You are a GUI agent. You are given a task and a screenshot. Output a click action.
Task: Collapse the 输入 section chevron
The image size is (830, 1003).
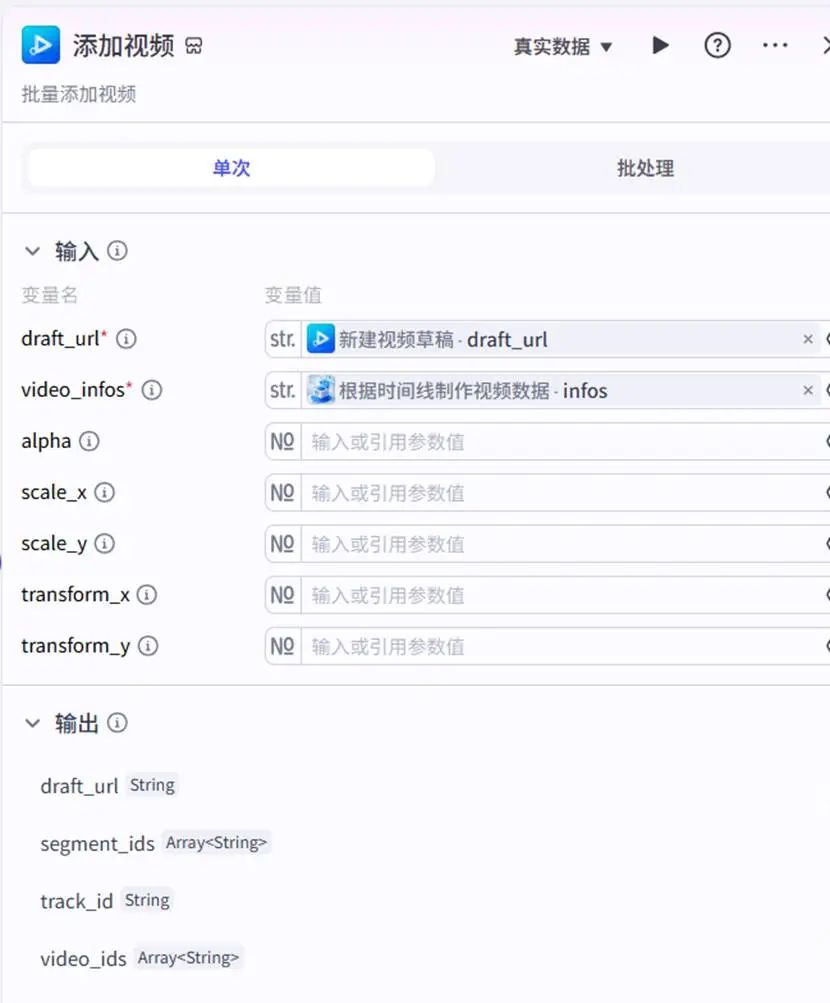click(x=32, y=251)
